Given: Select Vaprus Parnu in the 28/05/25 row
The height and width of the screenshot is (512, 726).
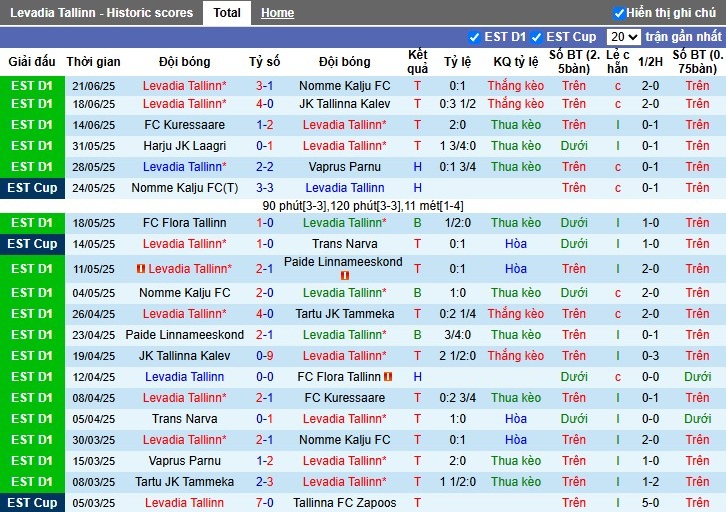Looking at the screenshot, I should [x=344, y=167].
